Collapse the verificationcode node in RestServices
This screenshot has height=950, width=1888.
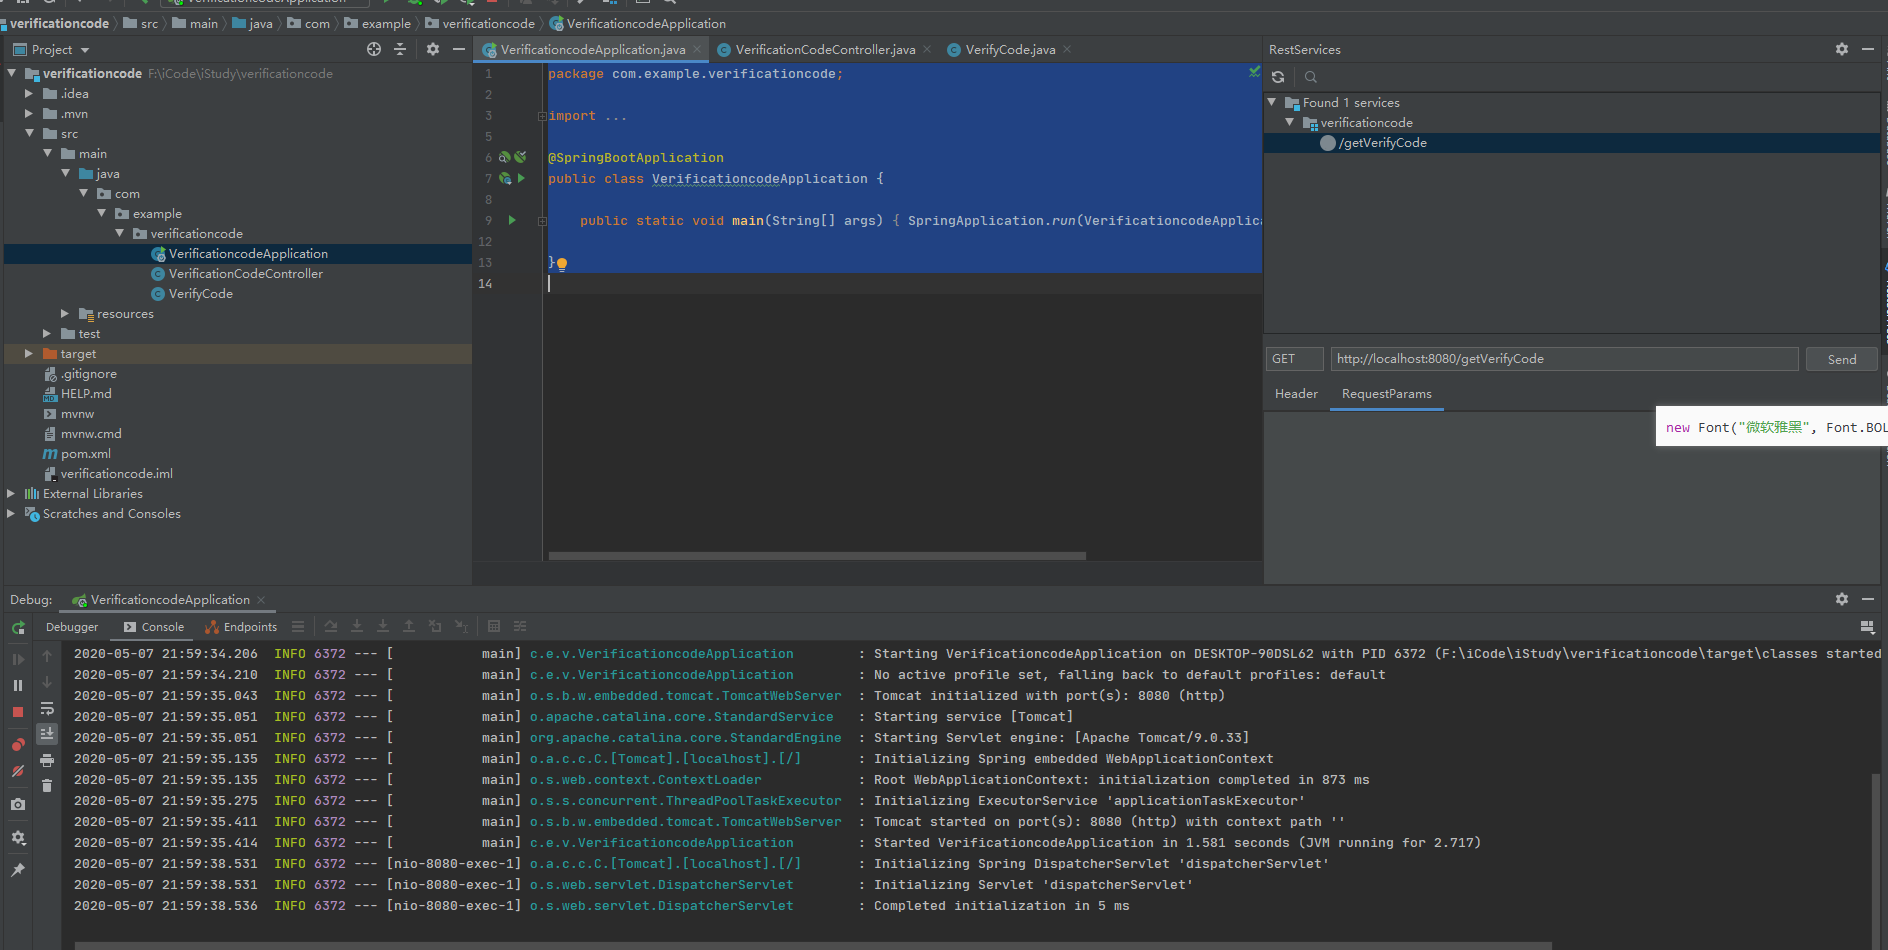click(1290, 123)
